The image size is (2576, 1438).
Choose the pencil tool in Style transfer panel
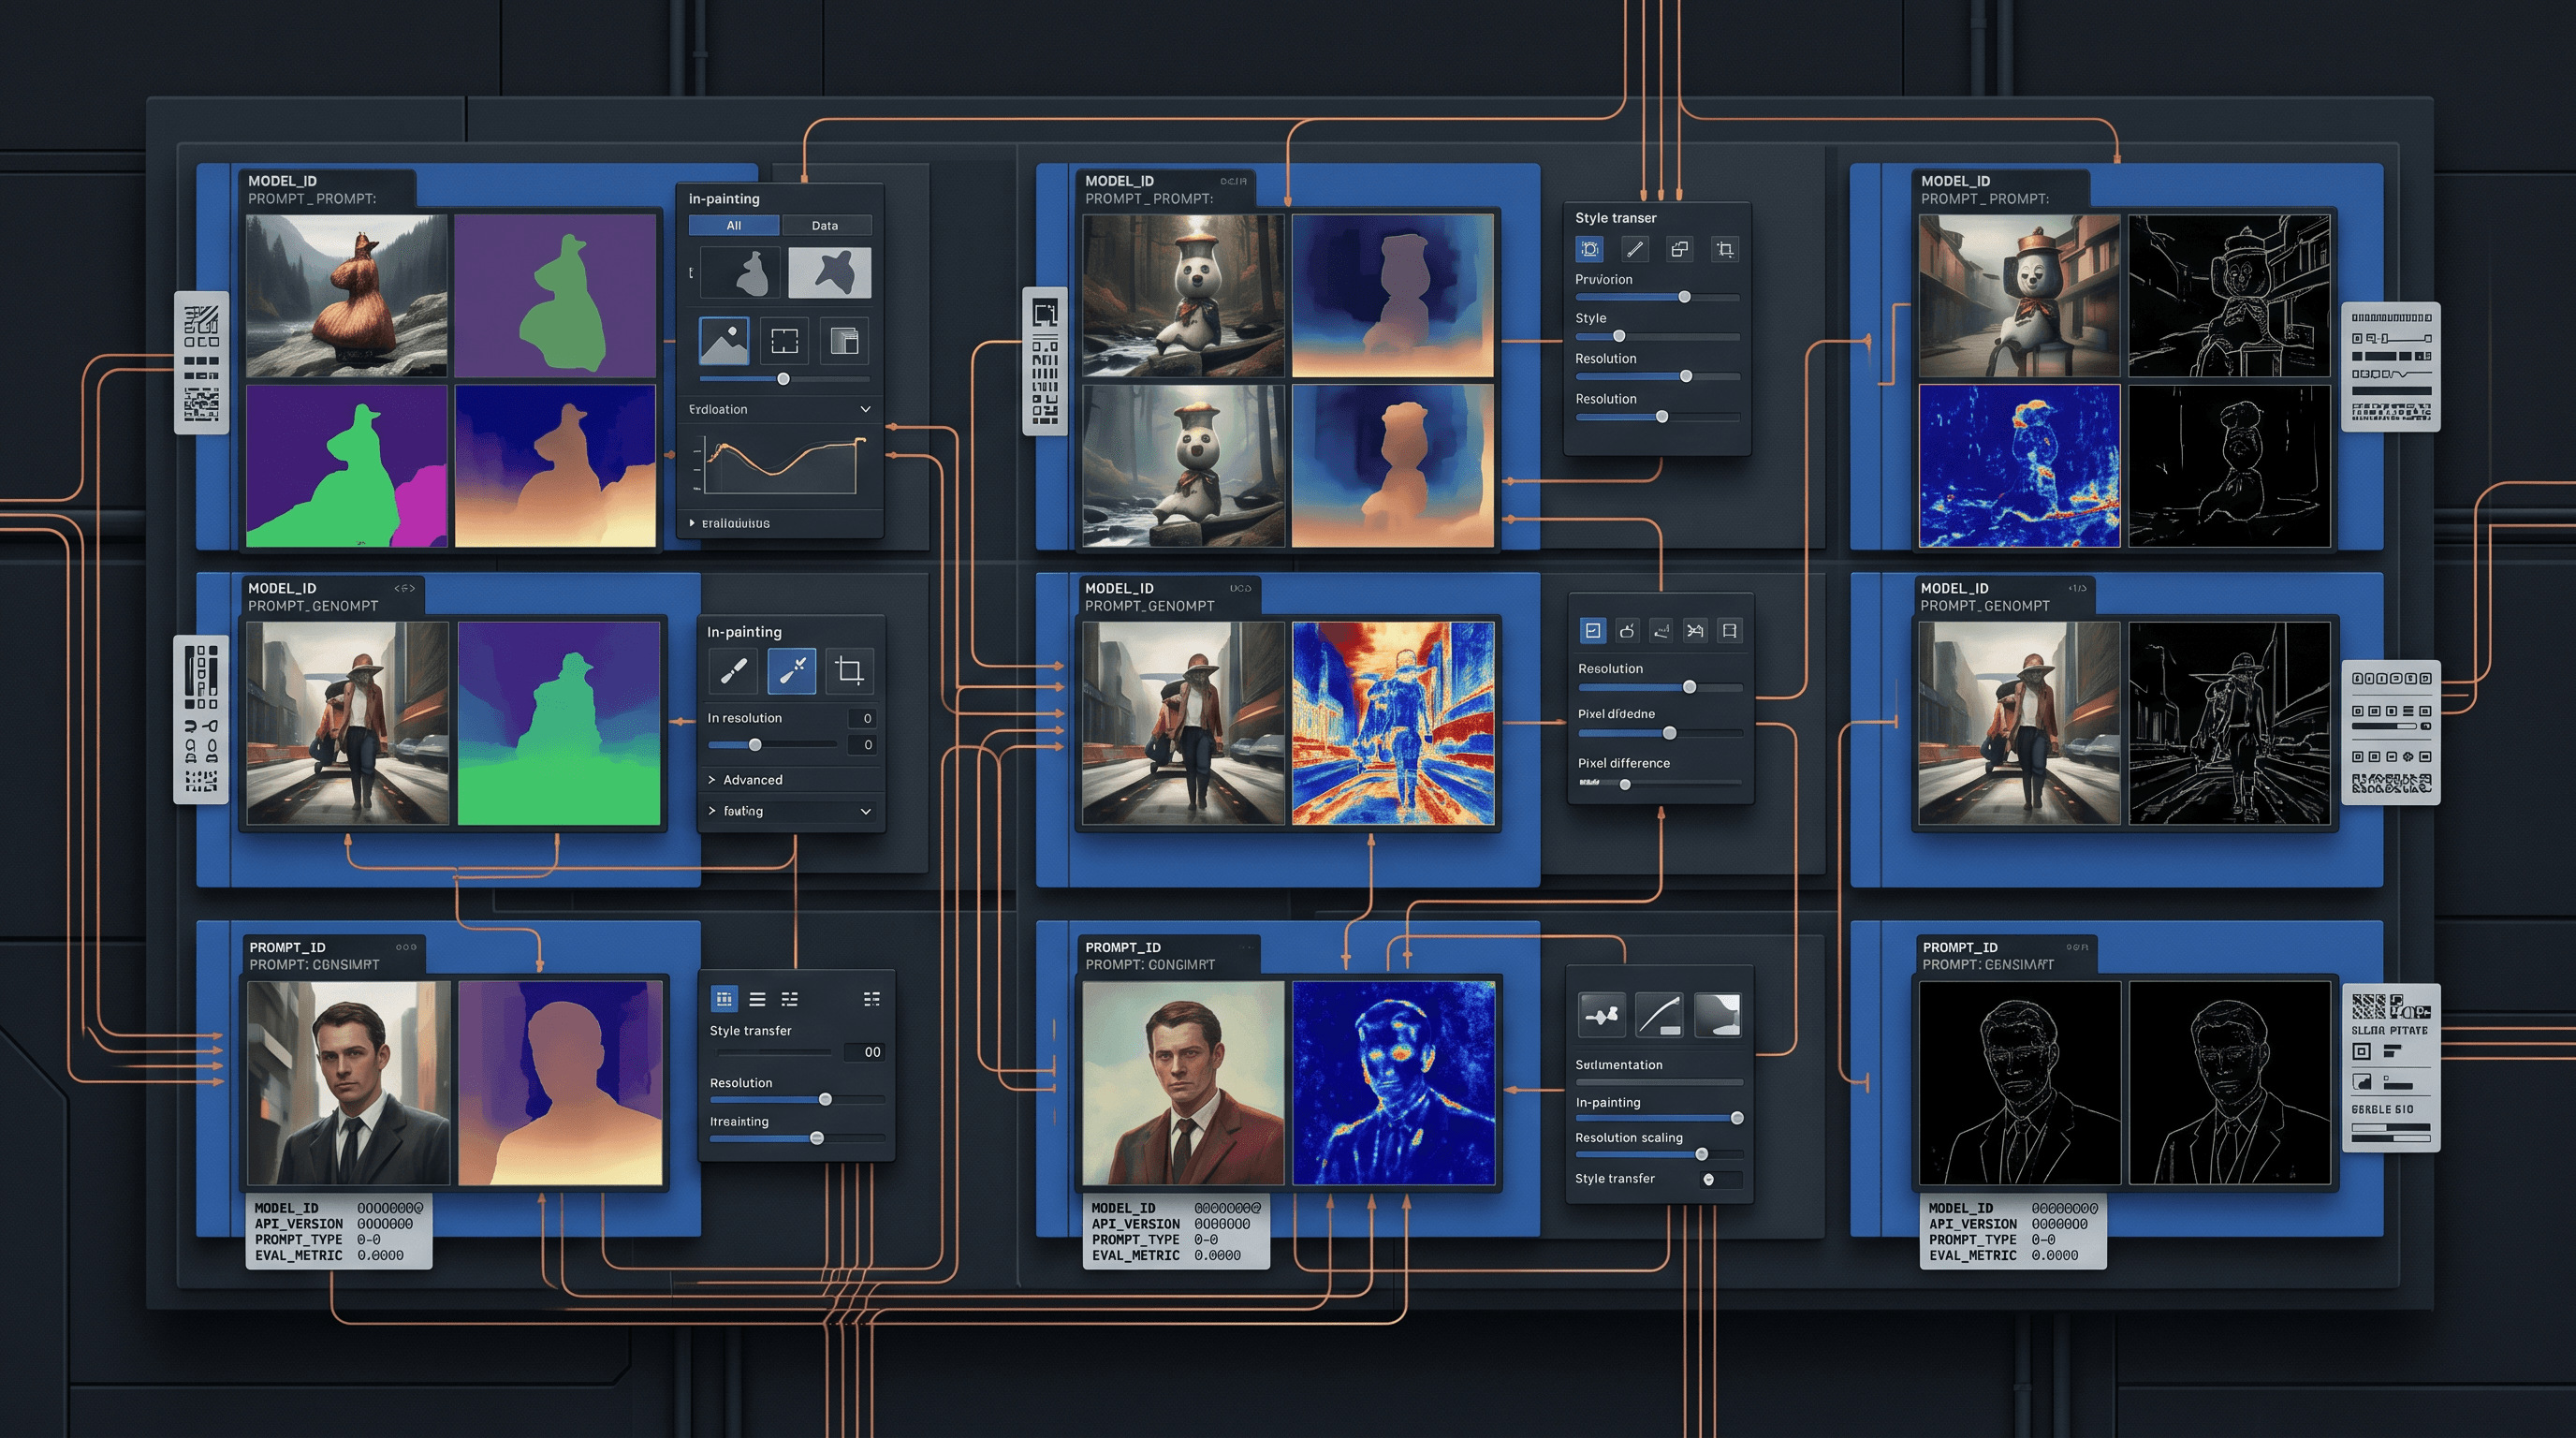pyautogui.click(x=1634, y=249)
